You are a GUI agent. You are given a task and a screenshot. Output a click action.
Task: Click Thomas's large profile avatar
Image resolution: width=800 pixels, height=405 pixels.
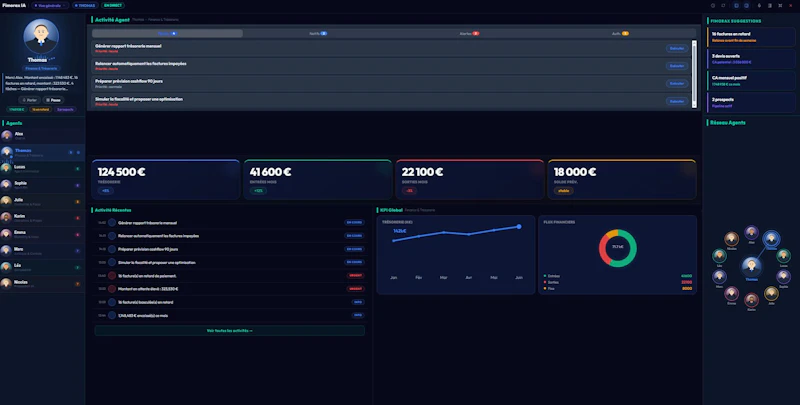point(41,36)
